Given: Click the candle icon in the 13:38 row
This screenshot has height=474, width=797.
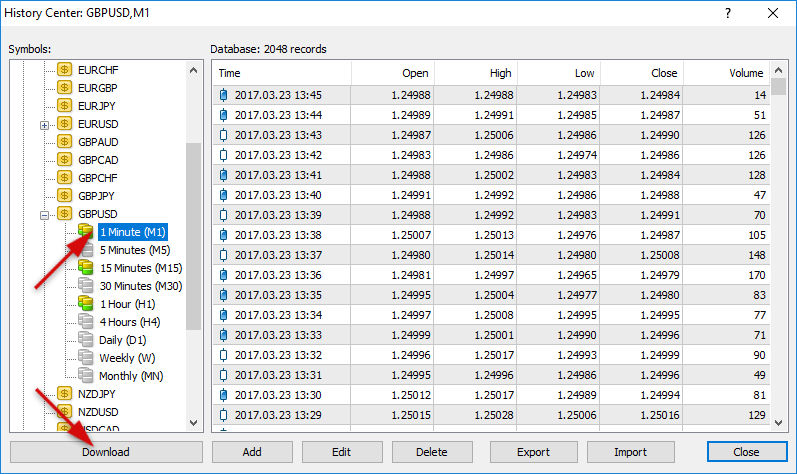Looking at the screenshot, I should (223, 235).
